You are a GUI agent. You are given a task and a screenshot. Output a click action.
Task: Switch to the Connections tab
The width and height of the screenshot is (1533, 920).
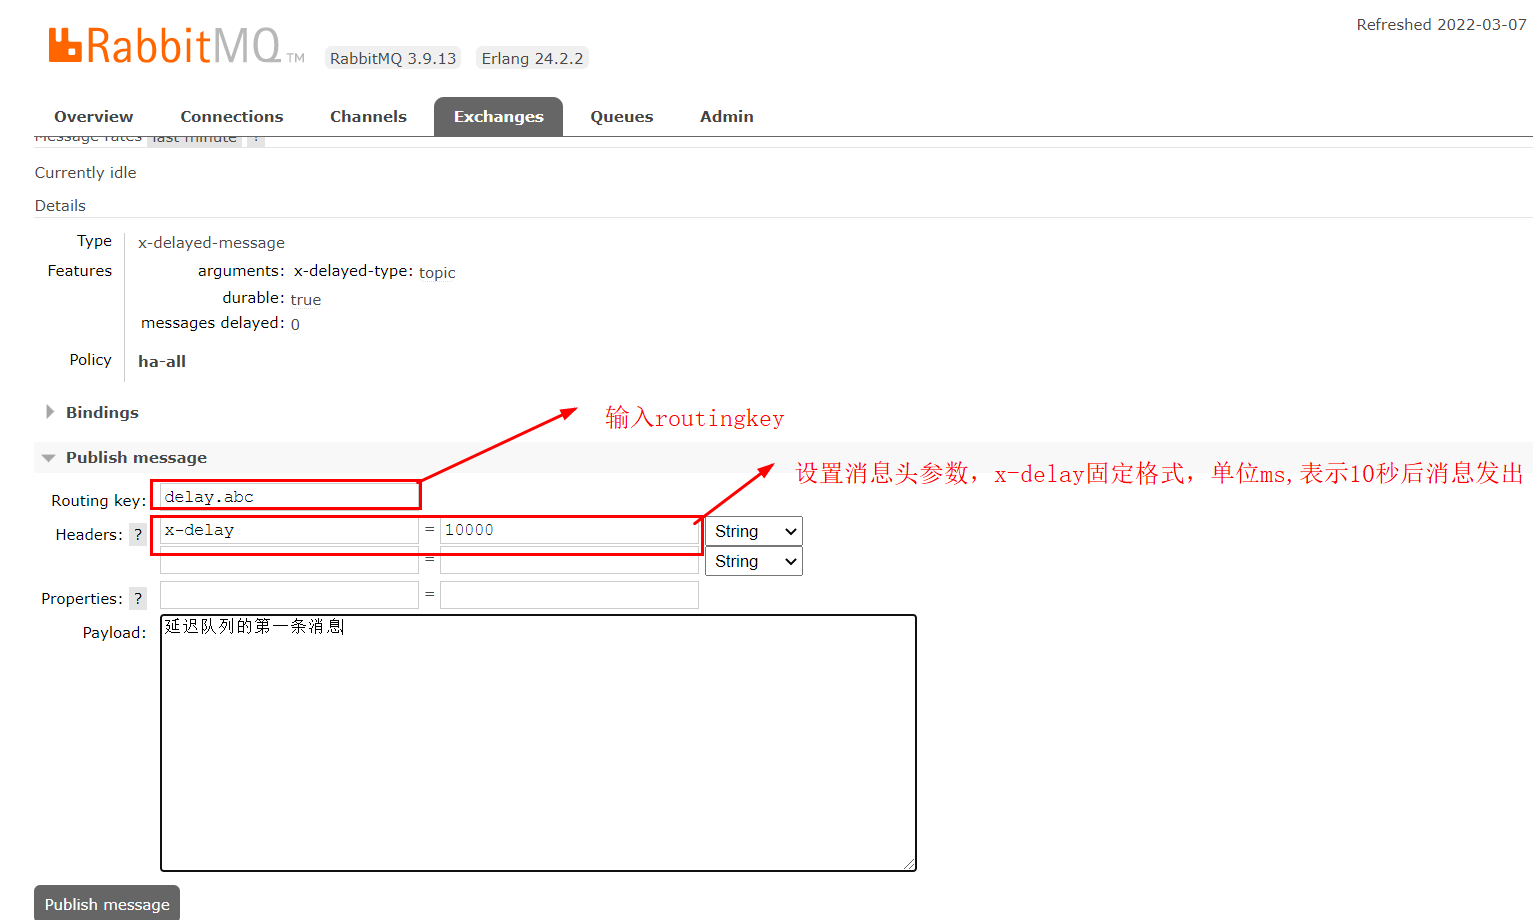click(232, 117)
